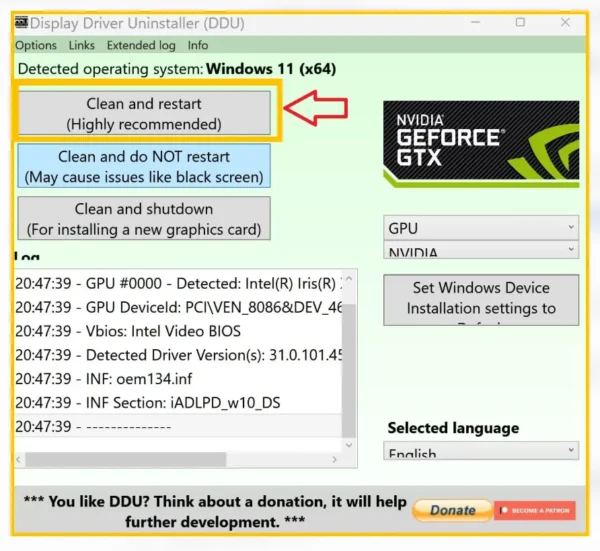Open the Options menu
Image resolution: width=600 pixels, height=551 pixels.
pyautogui.click(x=36, y=45)
